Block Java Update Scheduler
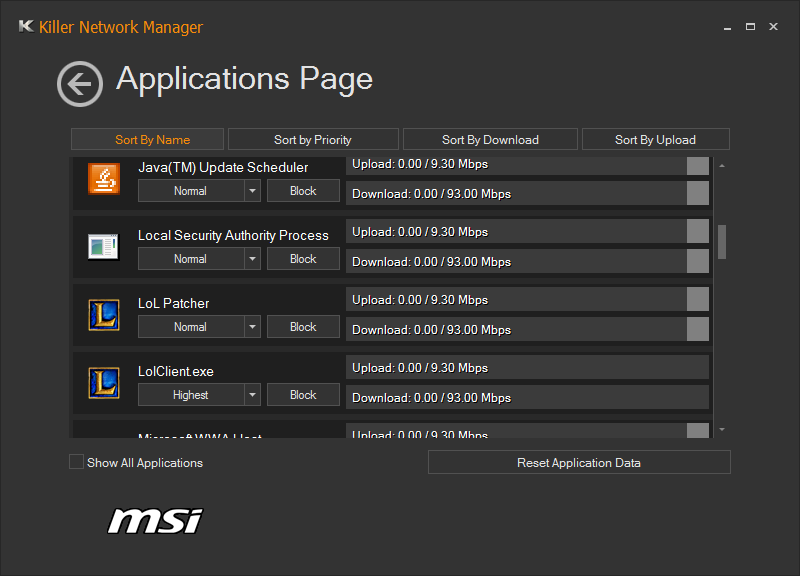 [x=303, y=191]
